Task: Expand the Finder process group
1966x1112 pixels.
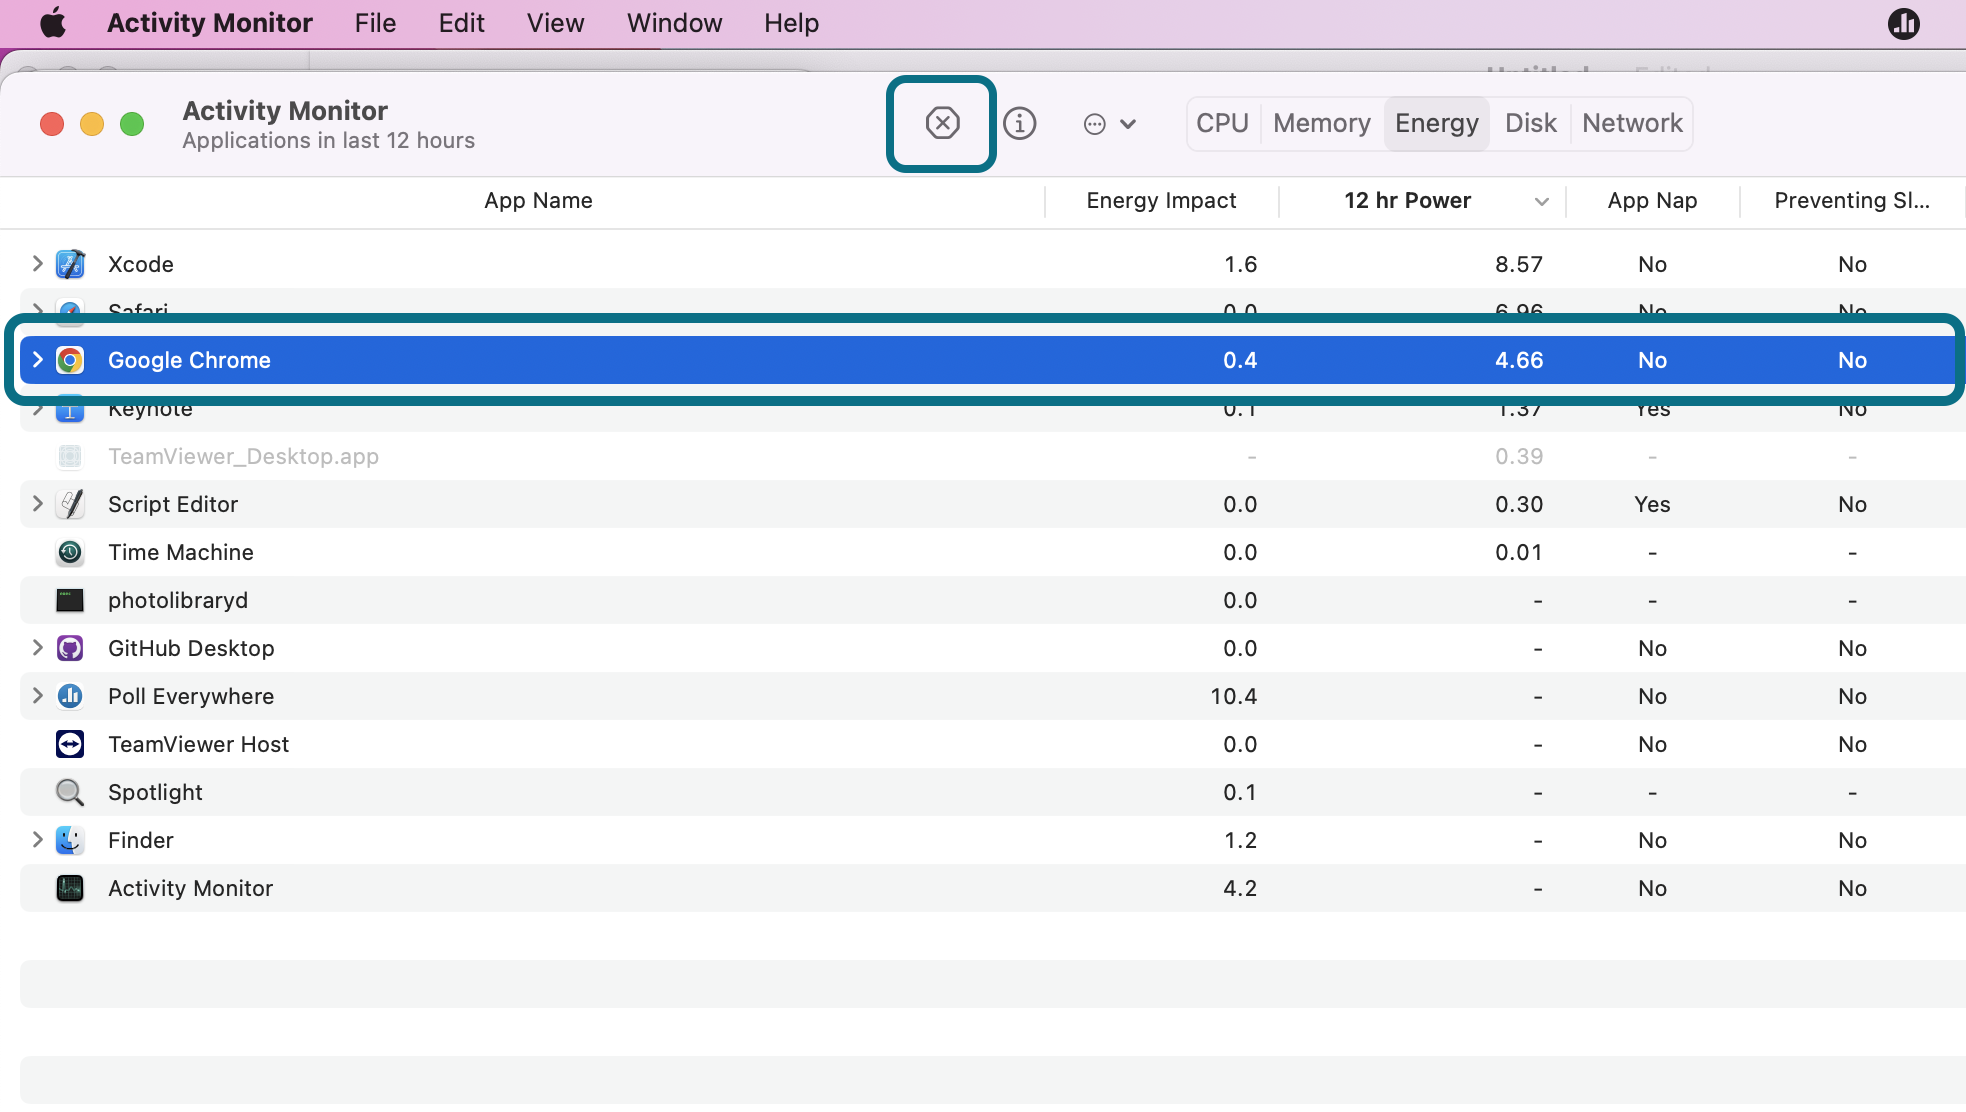Action: [x=37, y=839]
